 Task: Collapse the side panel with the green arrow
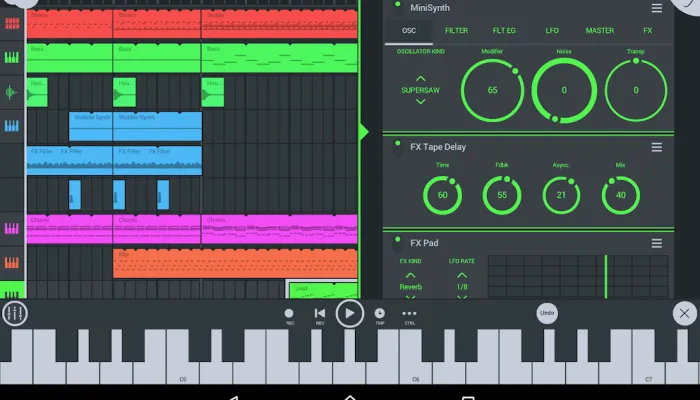tap(364, 132)
